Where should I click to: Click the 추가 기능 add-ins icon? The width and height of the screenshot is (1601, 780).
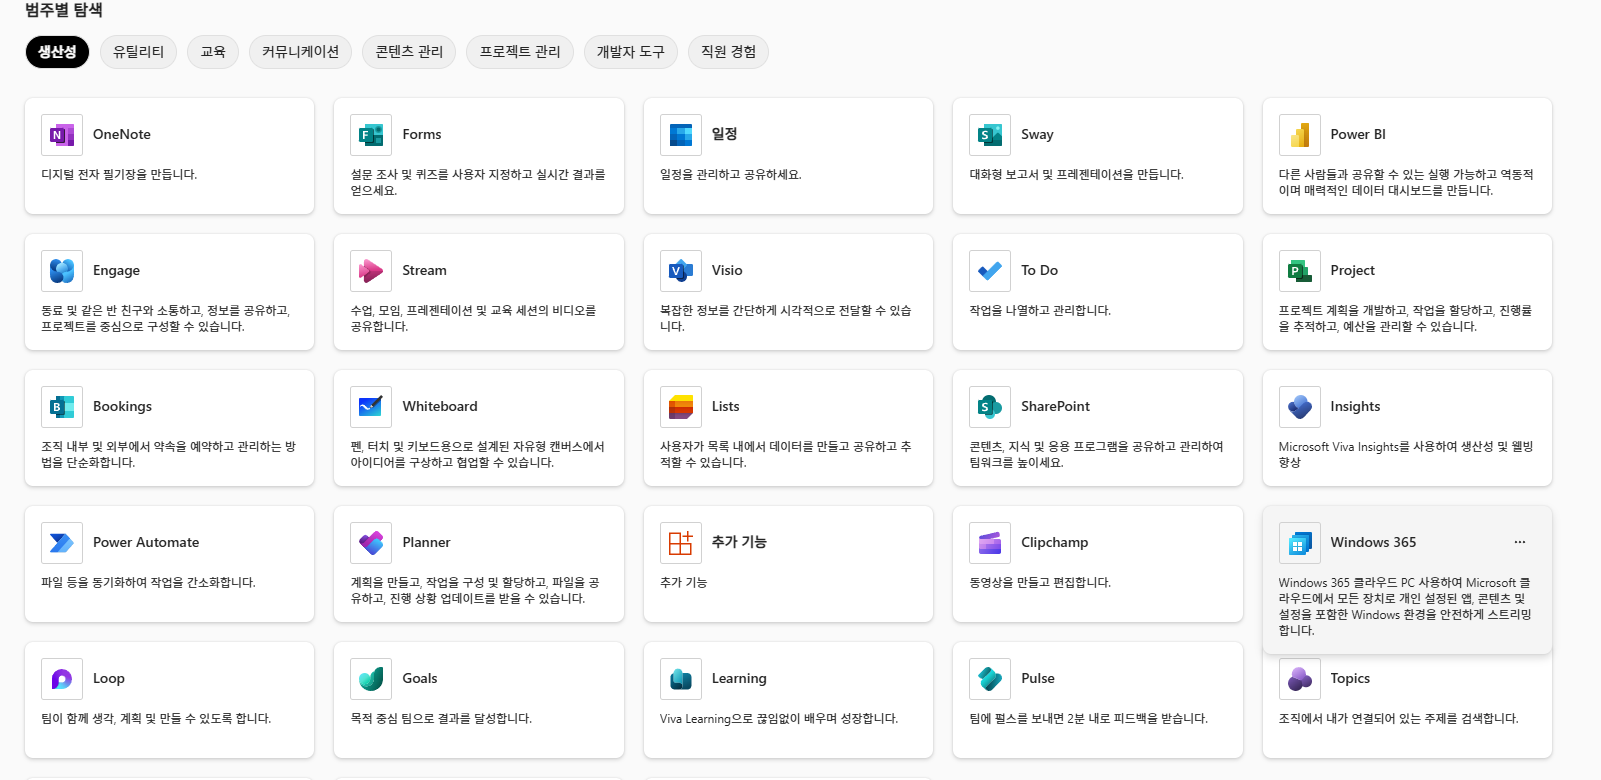681,542
